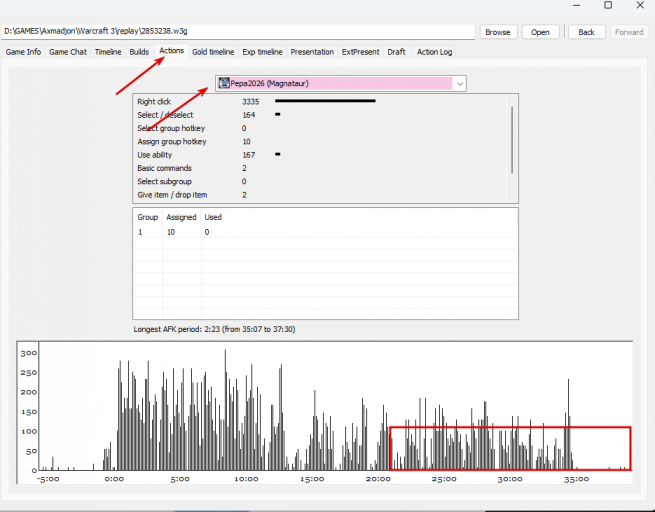655x512 pixels.
Task: Open the Draft tab
Action: point(396,52)
